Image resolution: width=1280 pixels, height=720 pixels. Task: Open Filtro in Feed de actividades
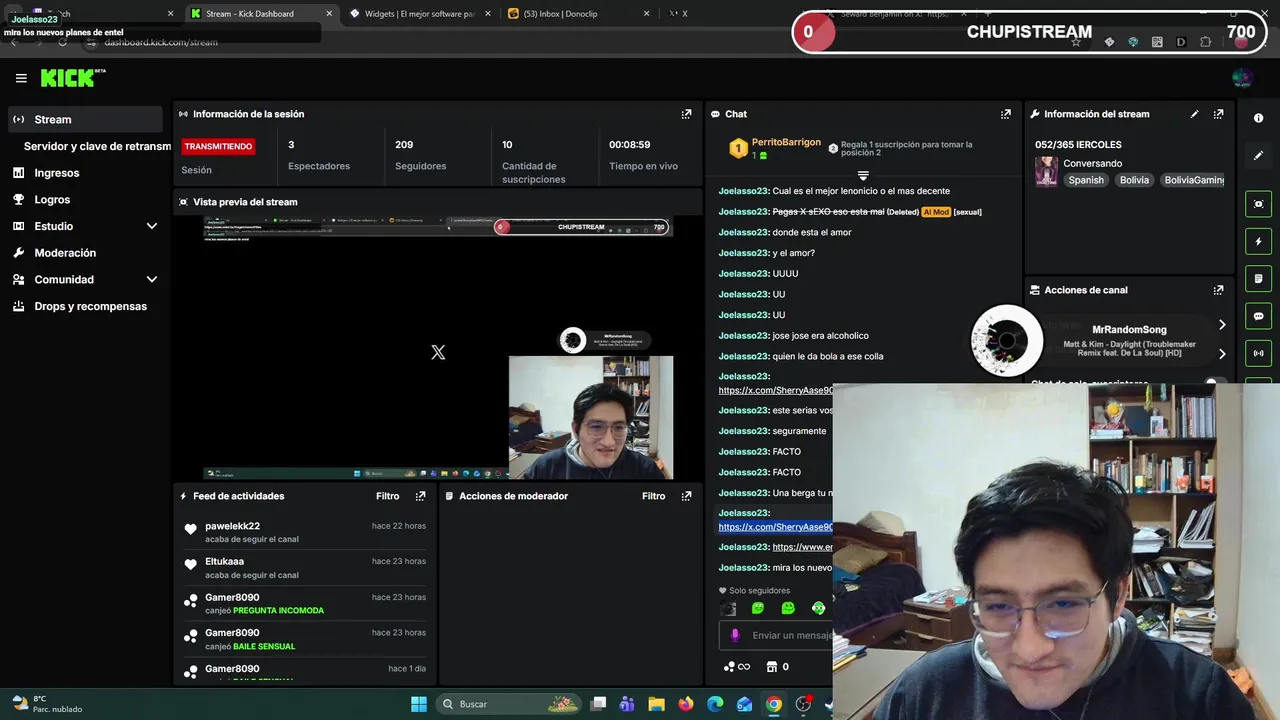click(x=387, y=496)
